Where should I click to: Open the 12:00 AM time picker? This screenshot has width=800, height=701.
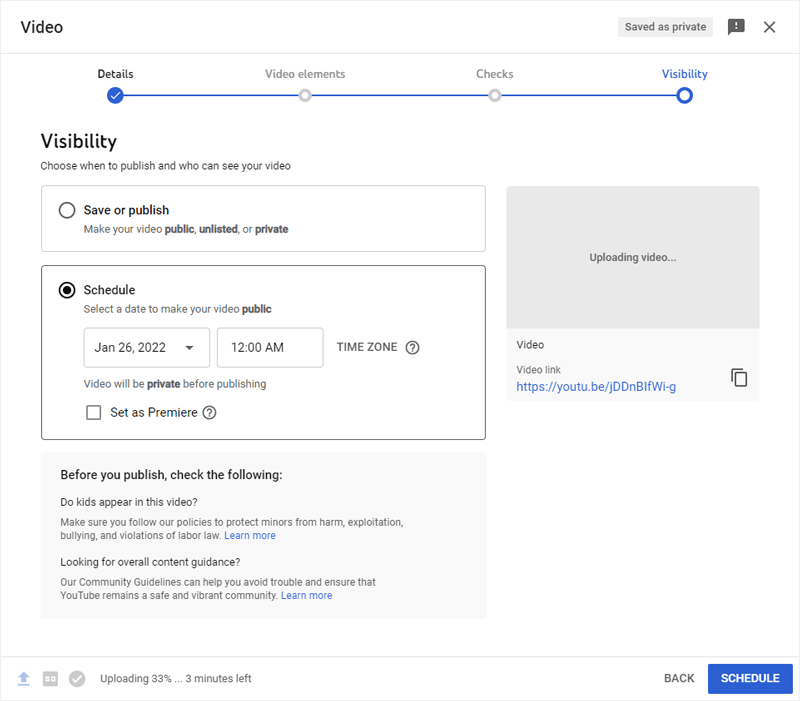click(270, 347)
